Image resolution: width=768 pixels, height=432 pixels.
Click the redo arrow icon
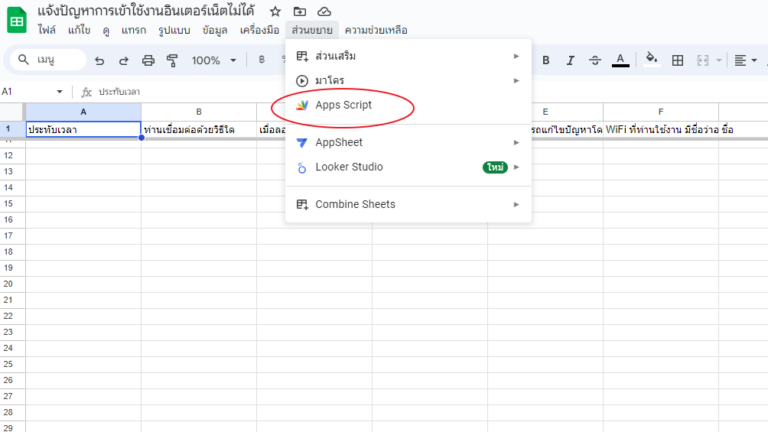pyautogui.click(x=124, y=61)
